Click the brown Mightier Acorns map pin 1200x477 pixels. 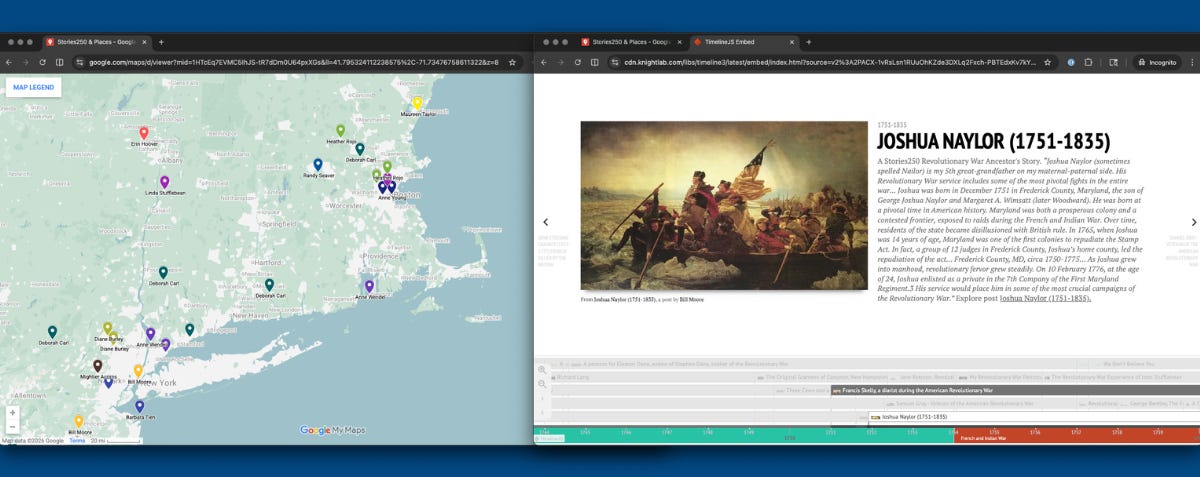(97, 366)
